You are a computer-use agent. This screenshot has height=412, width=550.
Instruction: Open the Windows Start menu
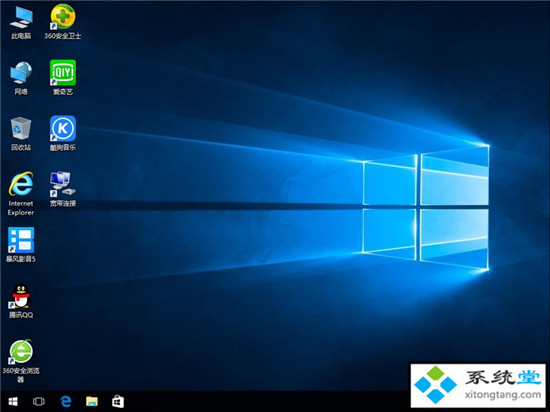point(13,401)
